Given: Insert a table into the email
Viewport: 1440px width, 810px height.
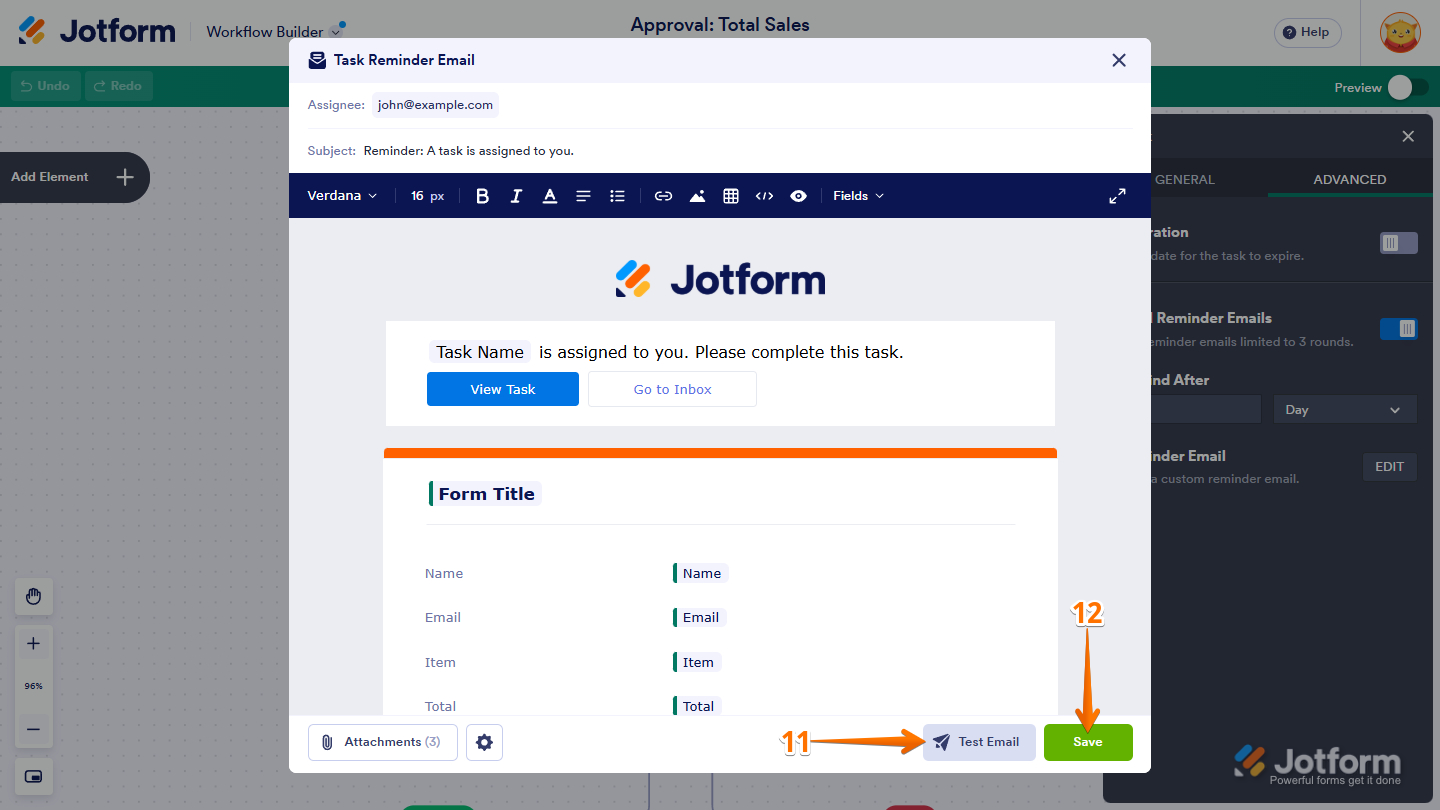Looking at the screenshot, I should (731, 196).
